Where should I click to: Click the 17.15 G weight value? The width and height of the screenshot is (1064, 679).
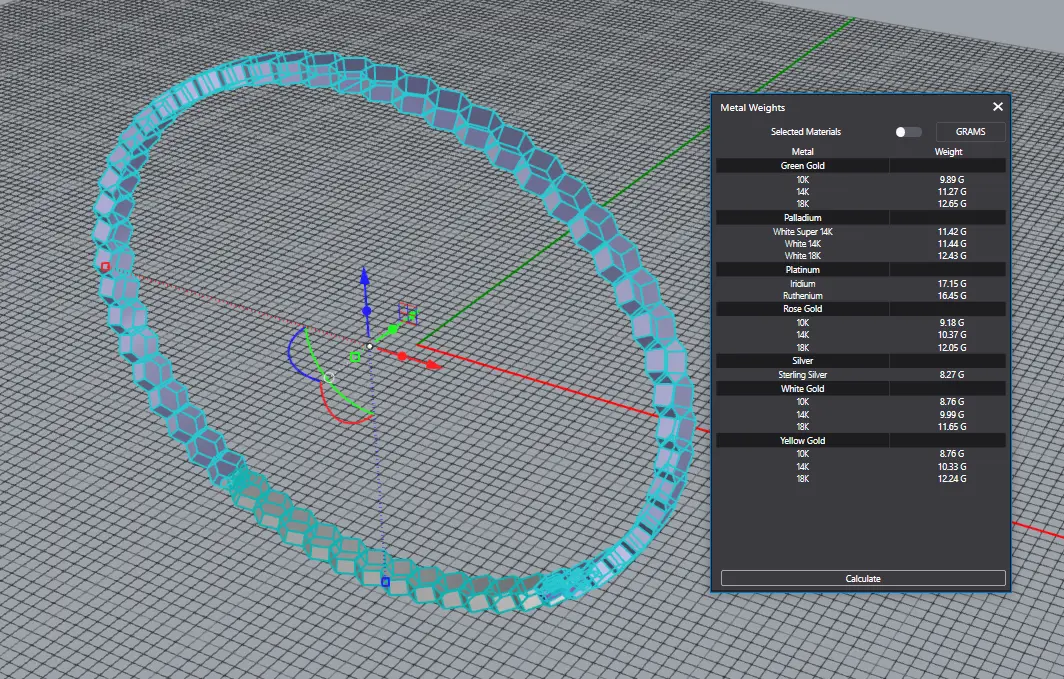[951, 284]
